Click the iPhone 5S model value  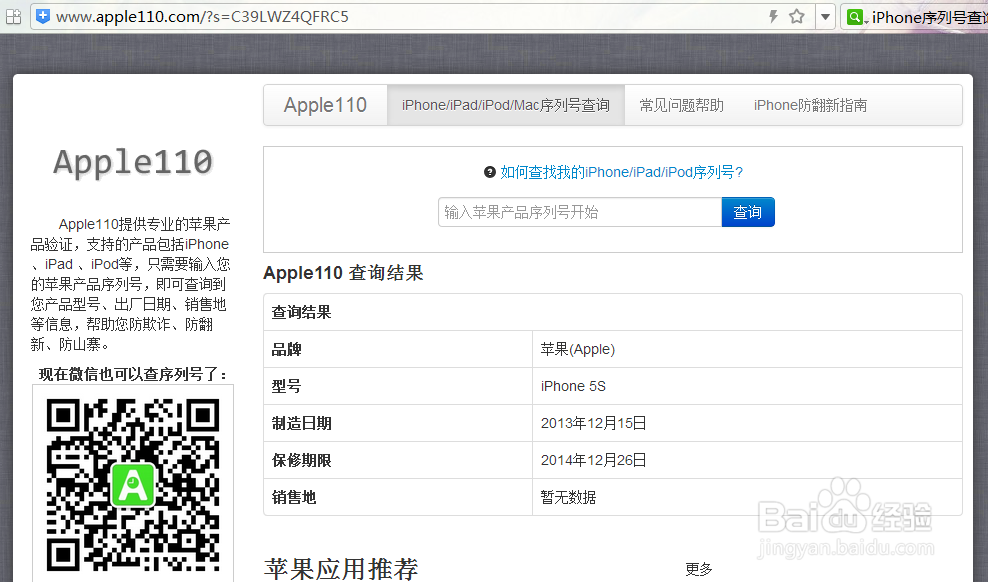point(573,386)
